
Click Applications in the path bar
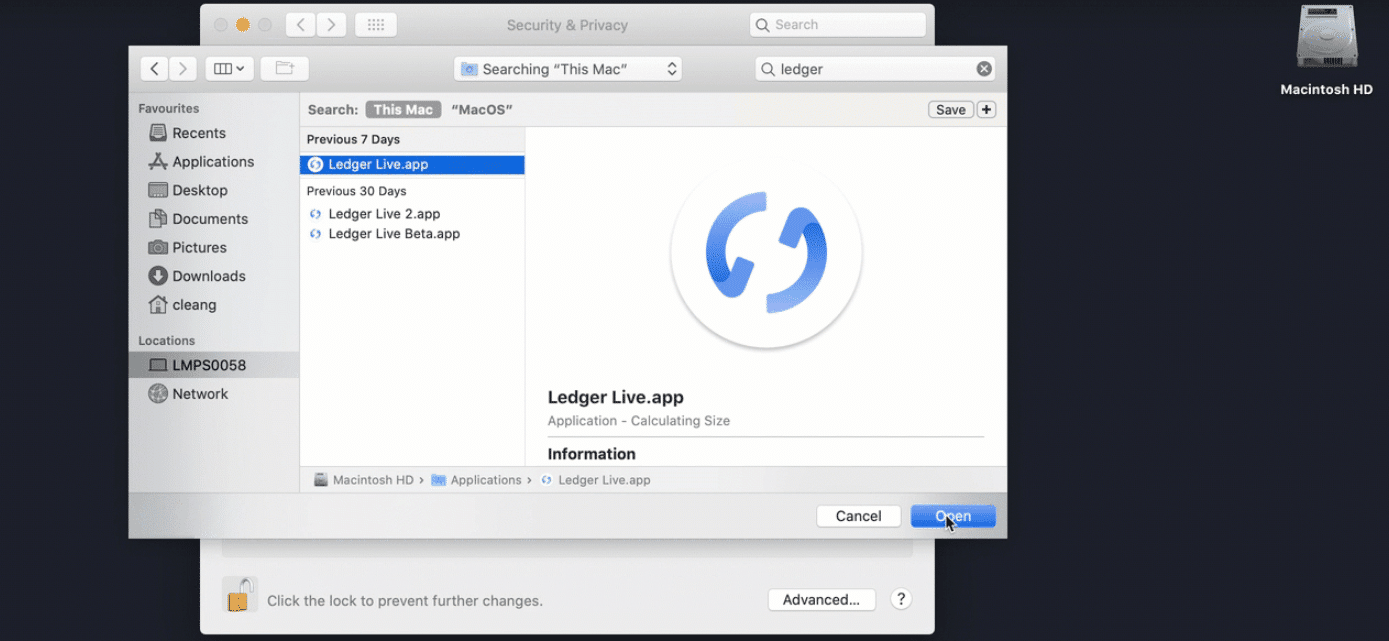point(476,480)
